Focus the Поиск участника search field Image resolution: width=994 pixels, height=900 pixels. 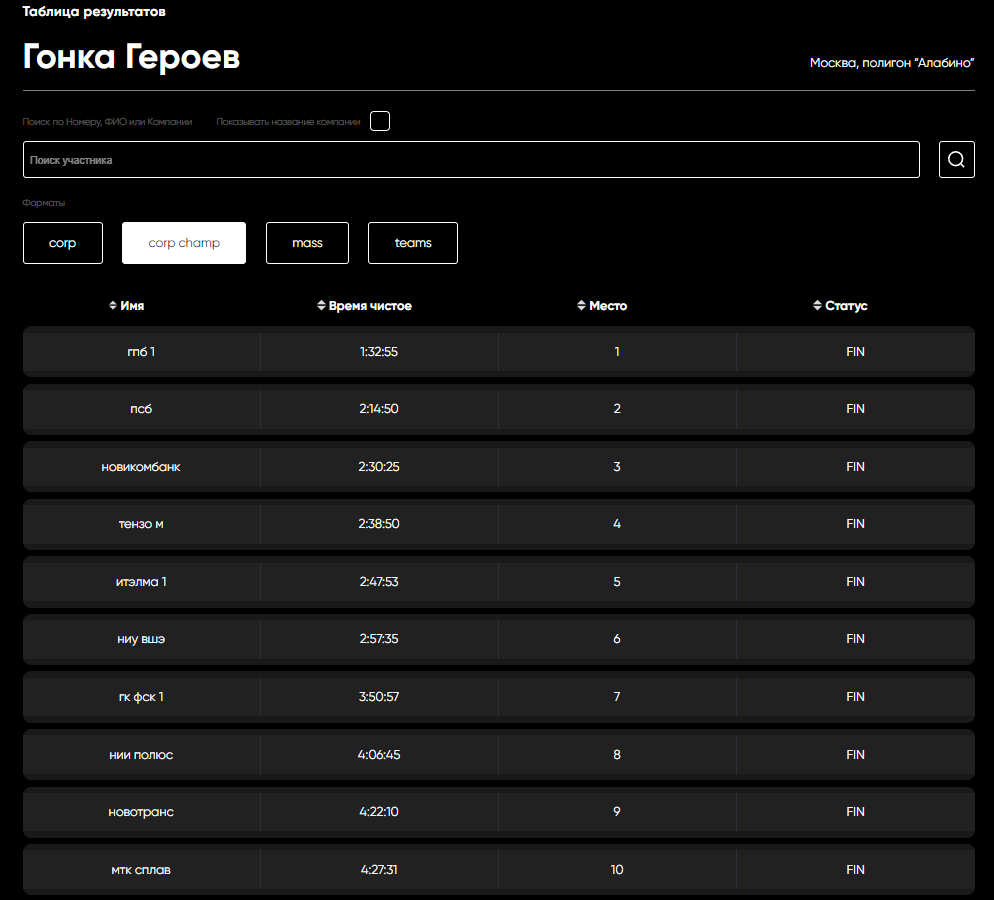point(470,160)
